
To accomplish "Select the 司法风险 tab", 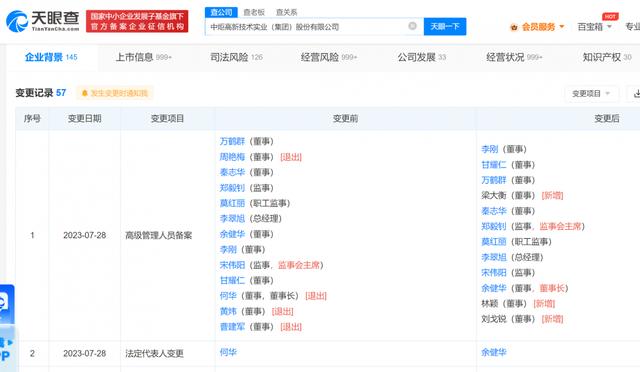I will pyautogui.click(x=236, y=57).
